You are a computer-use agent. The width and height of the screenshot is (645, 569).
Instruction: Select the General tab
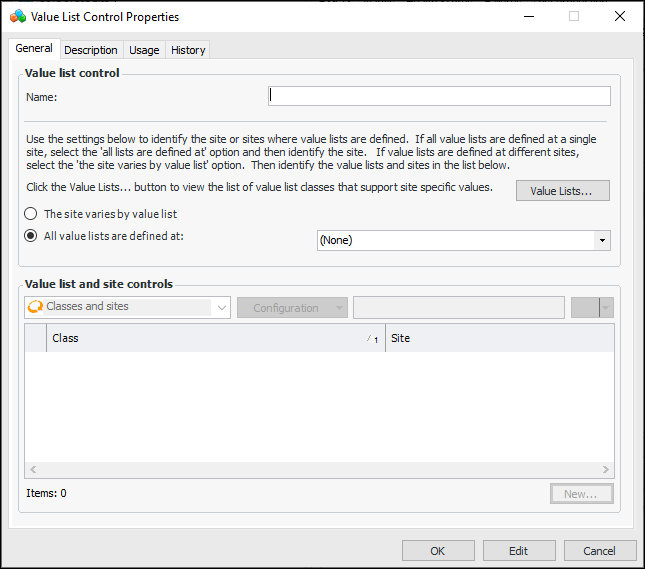34,49
